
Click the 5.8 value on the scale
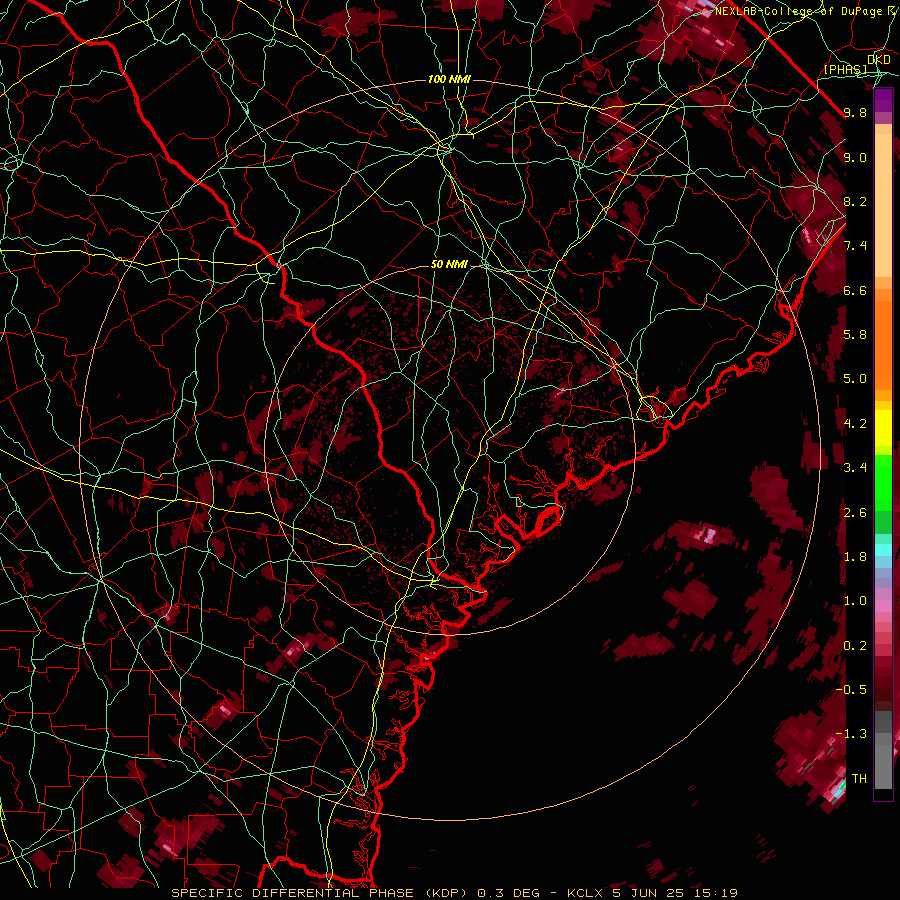[x=855, y=335]
